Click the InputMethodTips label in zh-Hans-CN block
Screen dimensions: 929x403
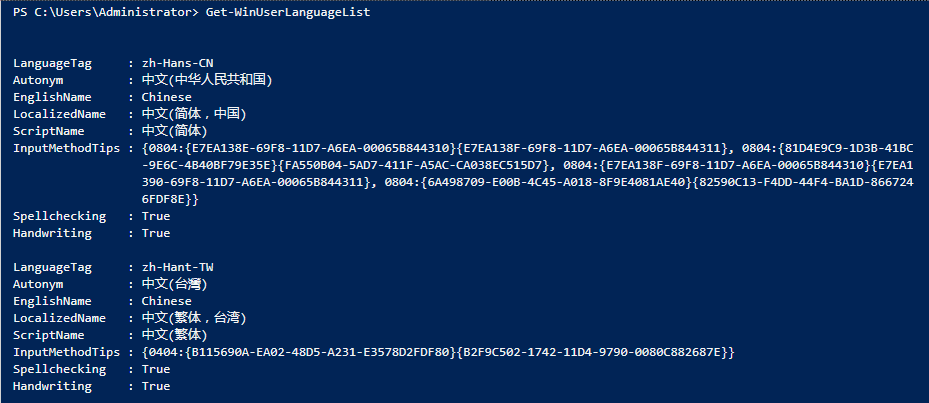[x=62, y=148]
